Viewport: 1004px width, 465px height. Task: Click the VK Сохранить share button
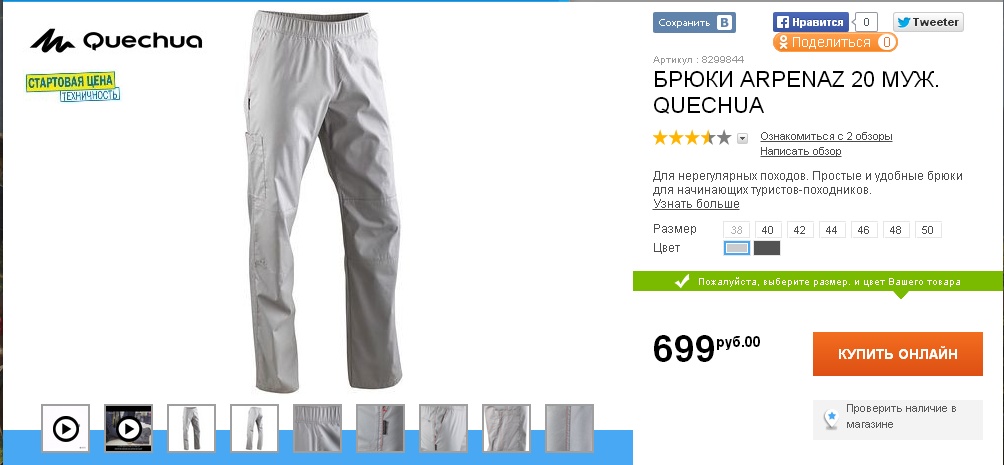tap(694, 23)
